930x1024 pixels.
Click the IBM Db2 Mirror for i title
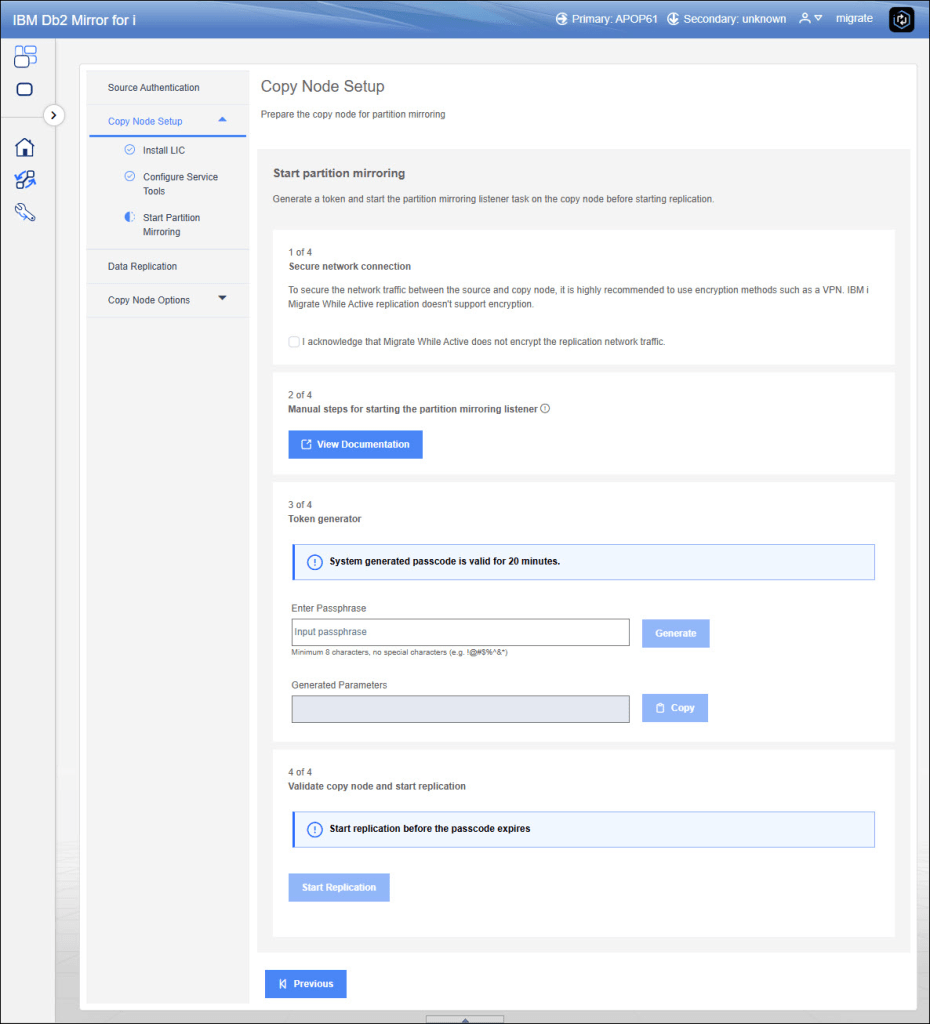(x=74, y=20)
